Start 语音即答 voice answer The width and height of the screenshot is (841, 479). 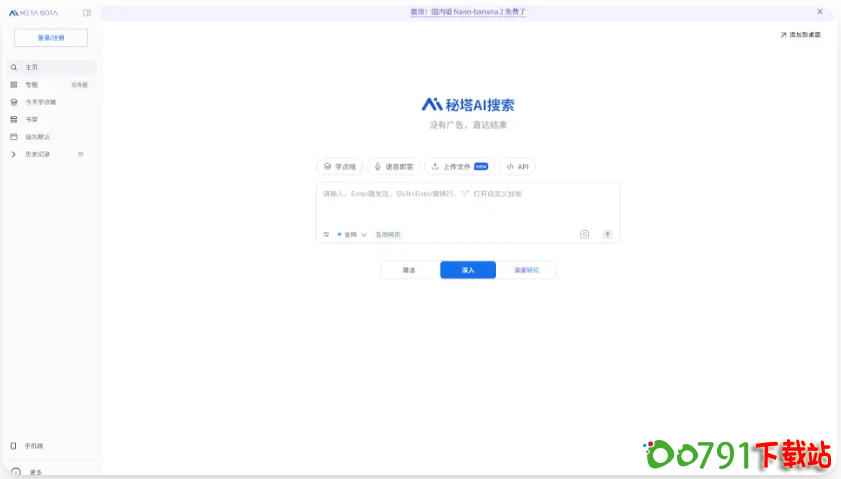[393, 167]
